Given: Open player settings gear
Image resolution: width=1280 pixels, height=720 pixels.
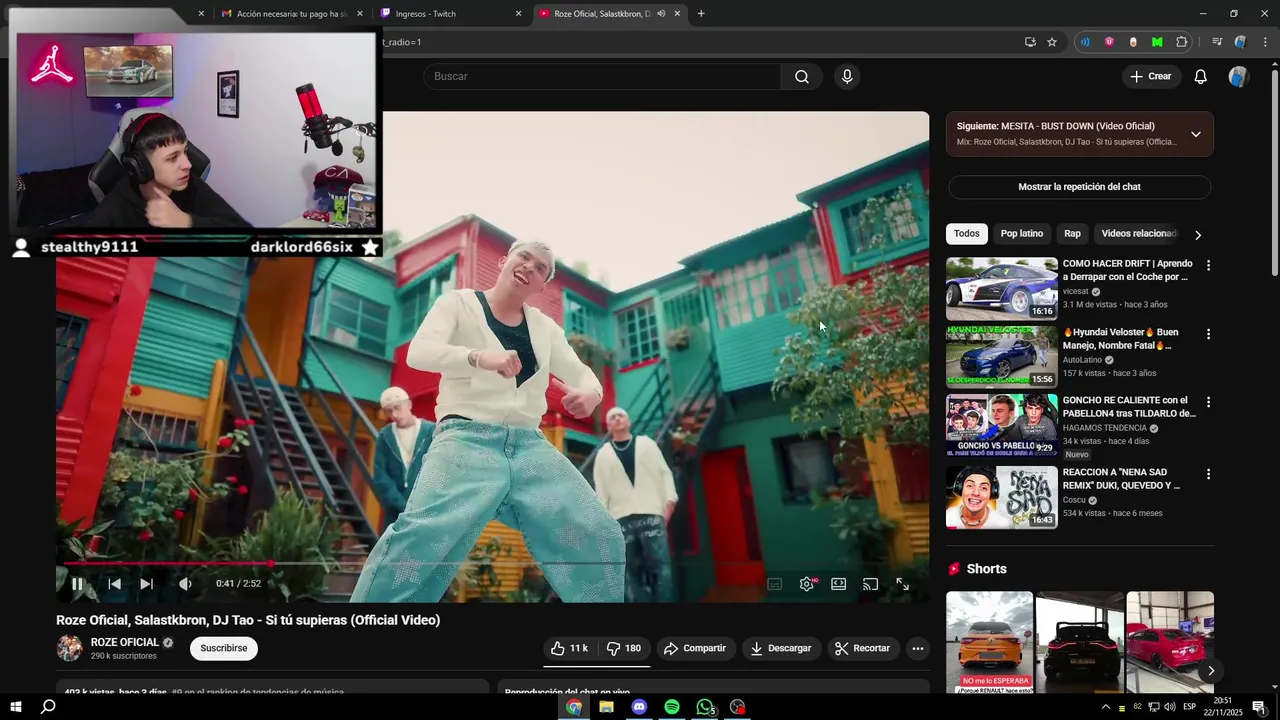Looking at the screenshot, I should click(807, 584).
